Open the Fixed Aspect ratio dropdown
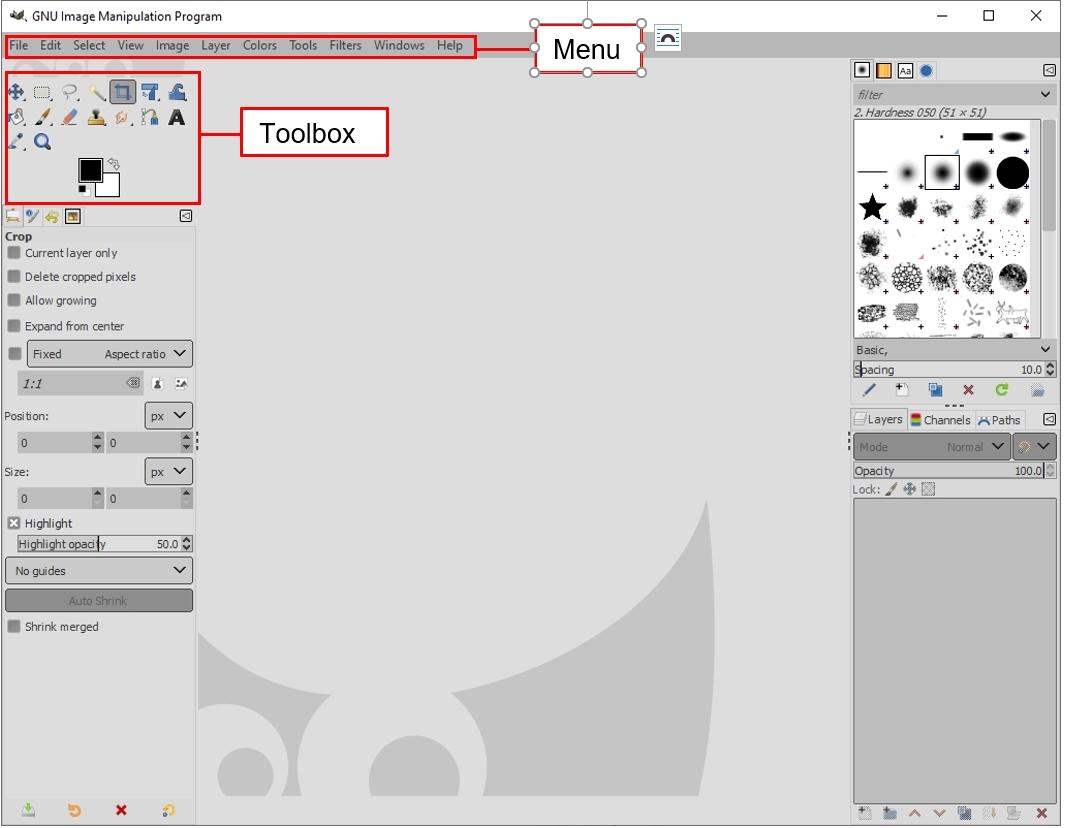The height and width of the screenshot is (828, 1065). coord(109,354)
